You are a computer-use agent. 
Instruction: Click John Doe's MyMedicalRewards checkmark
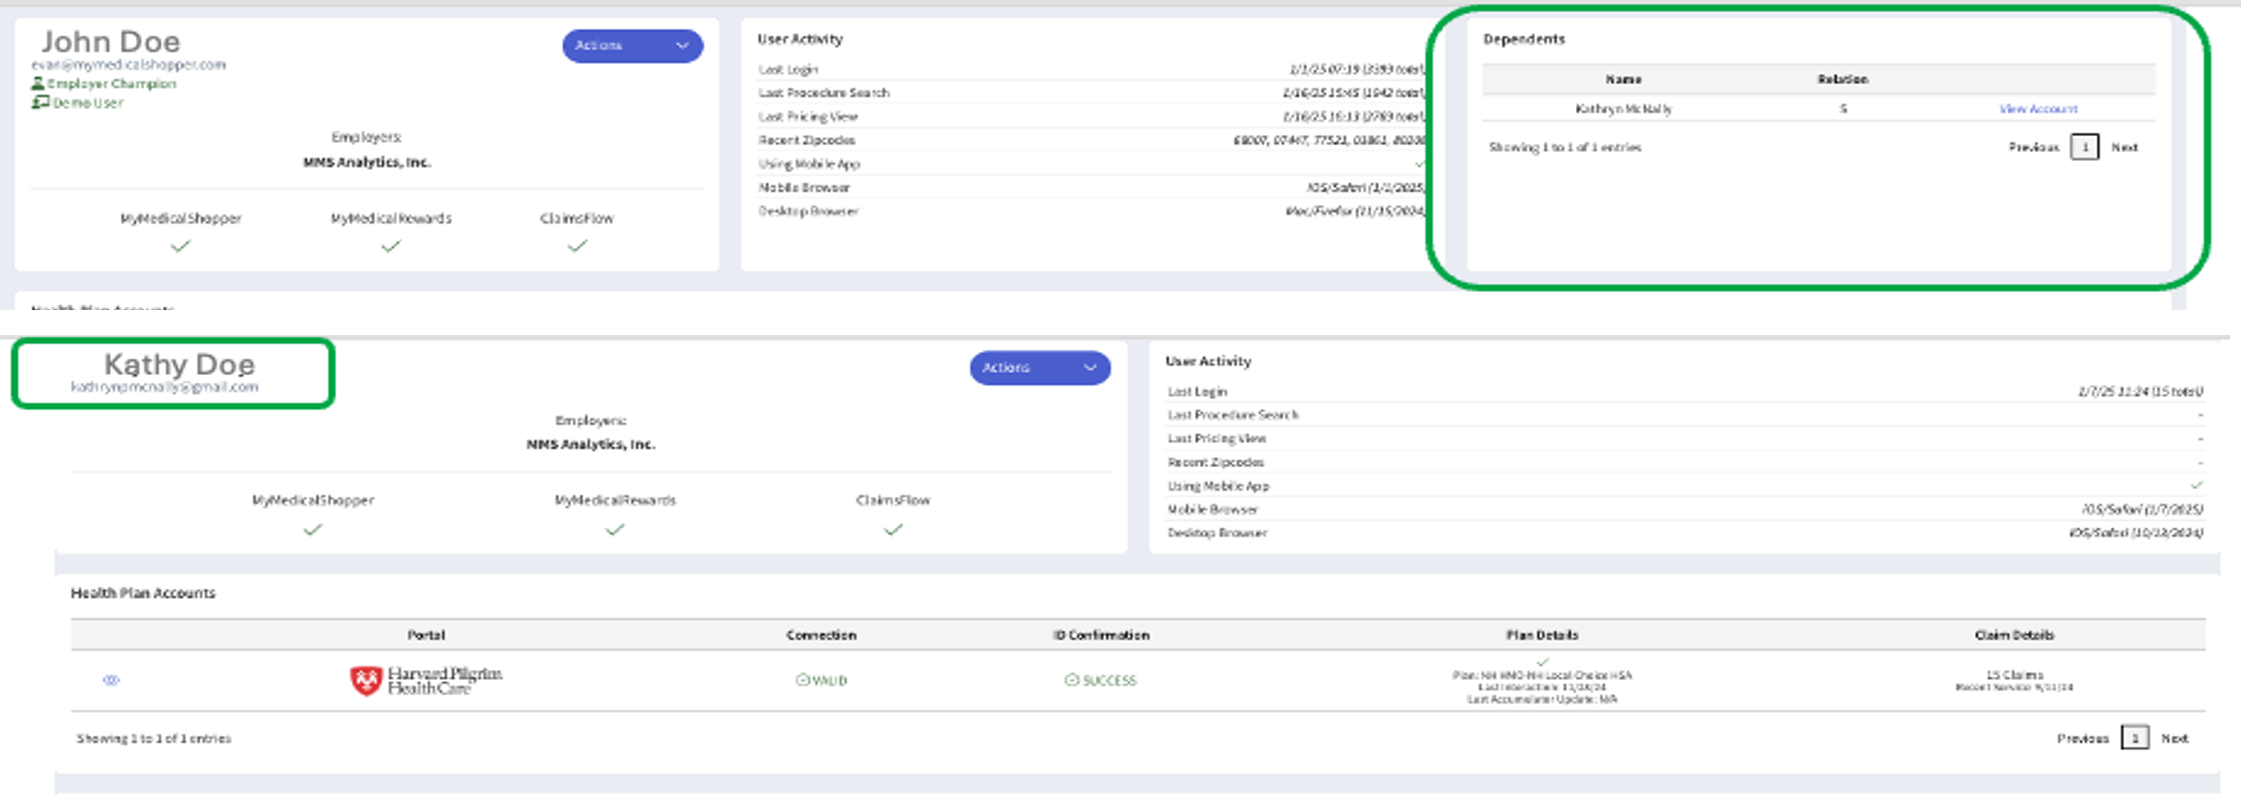391,246
